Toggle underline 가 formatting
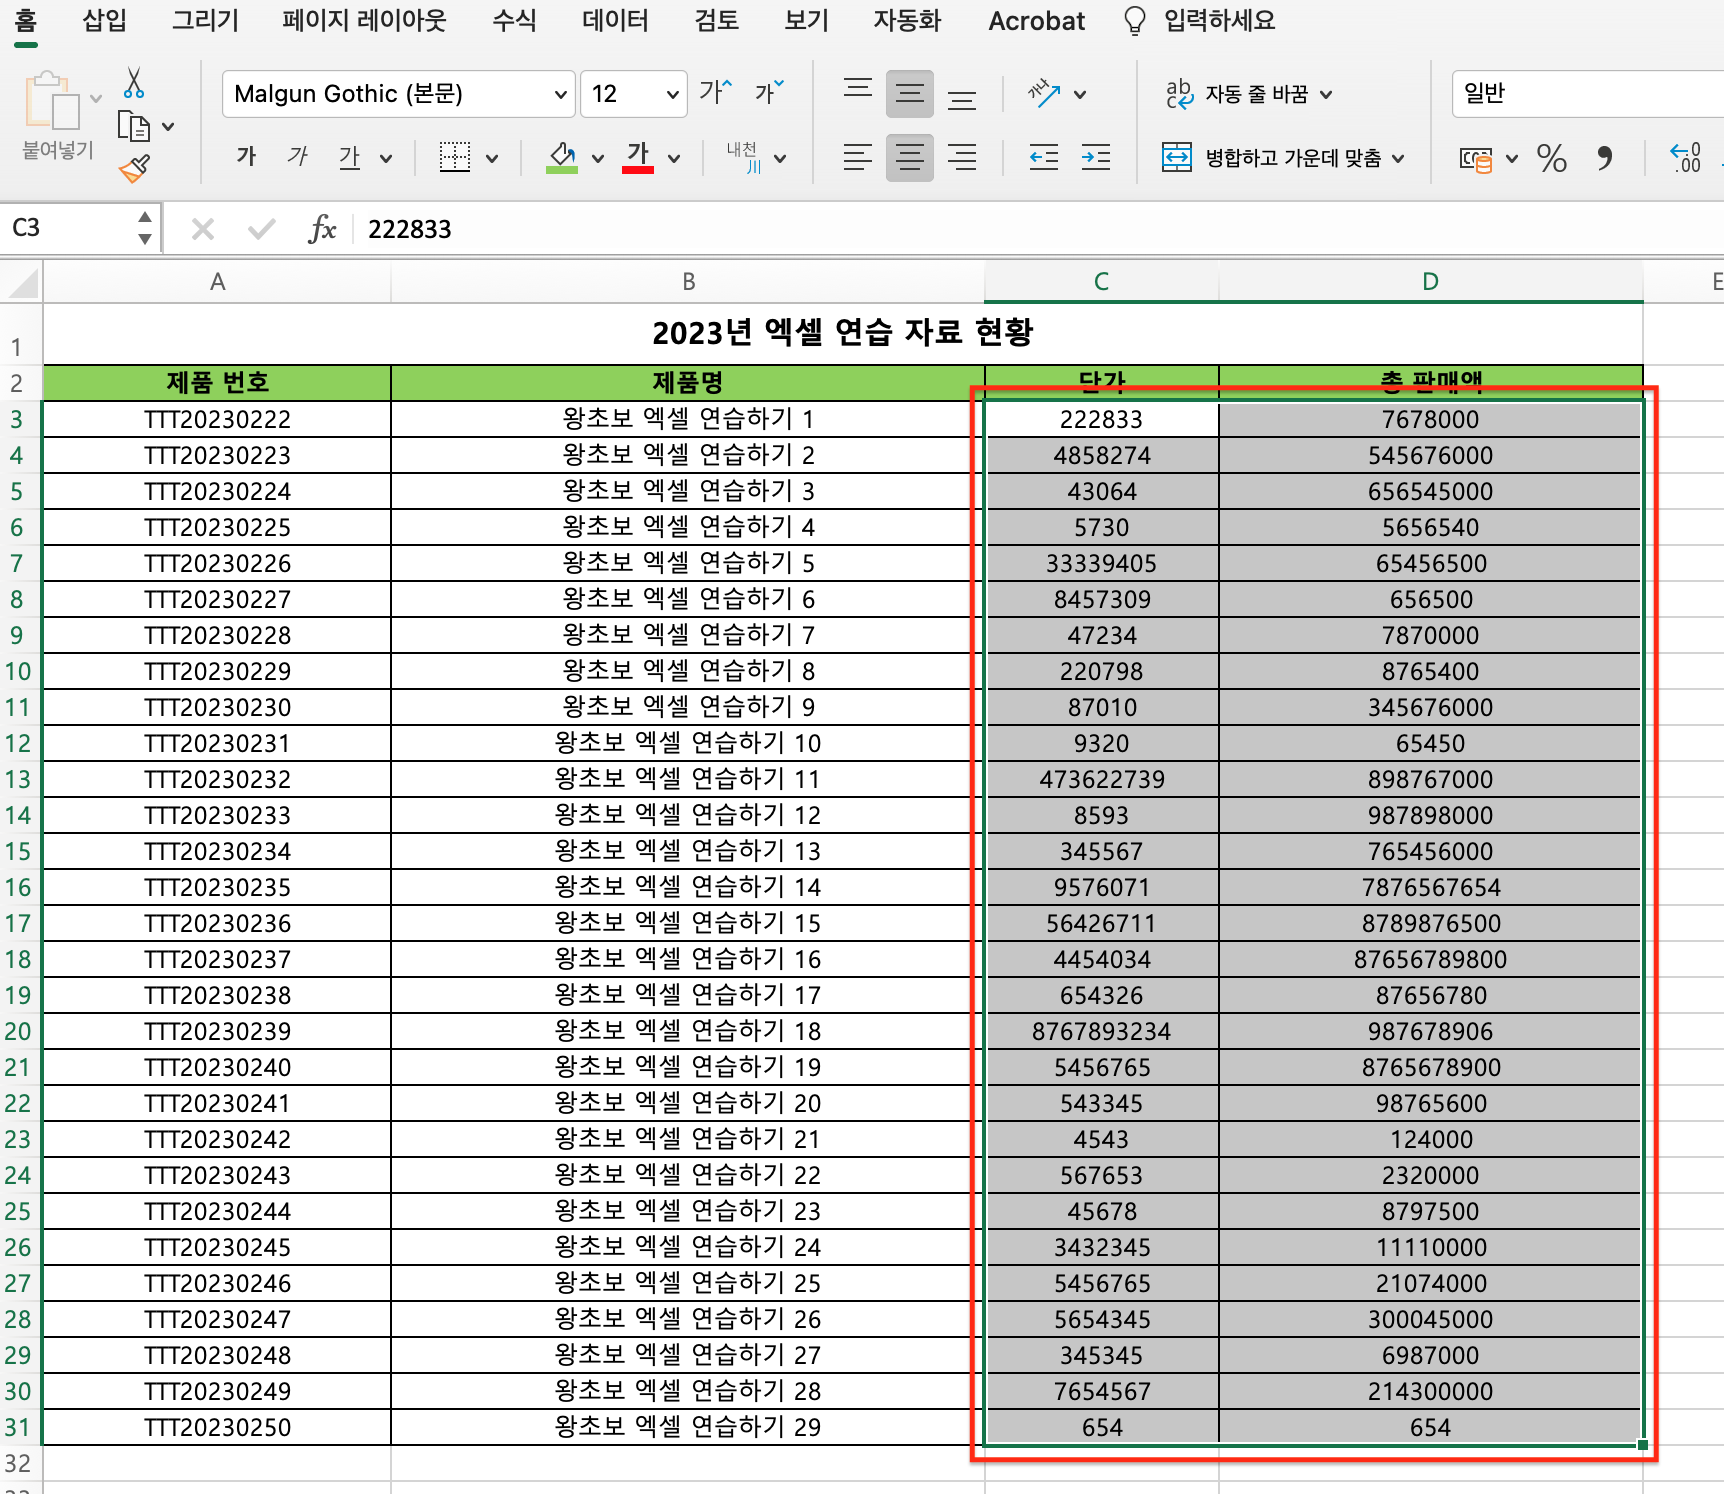1724x1494 pixels. coord(349,157)
